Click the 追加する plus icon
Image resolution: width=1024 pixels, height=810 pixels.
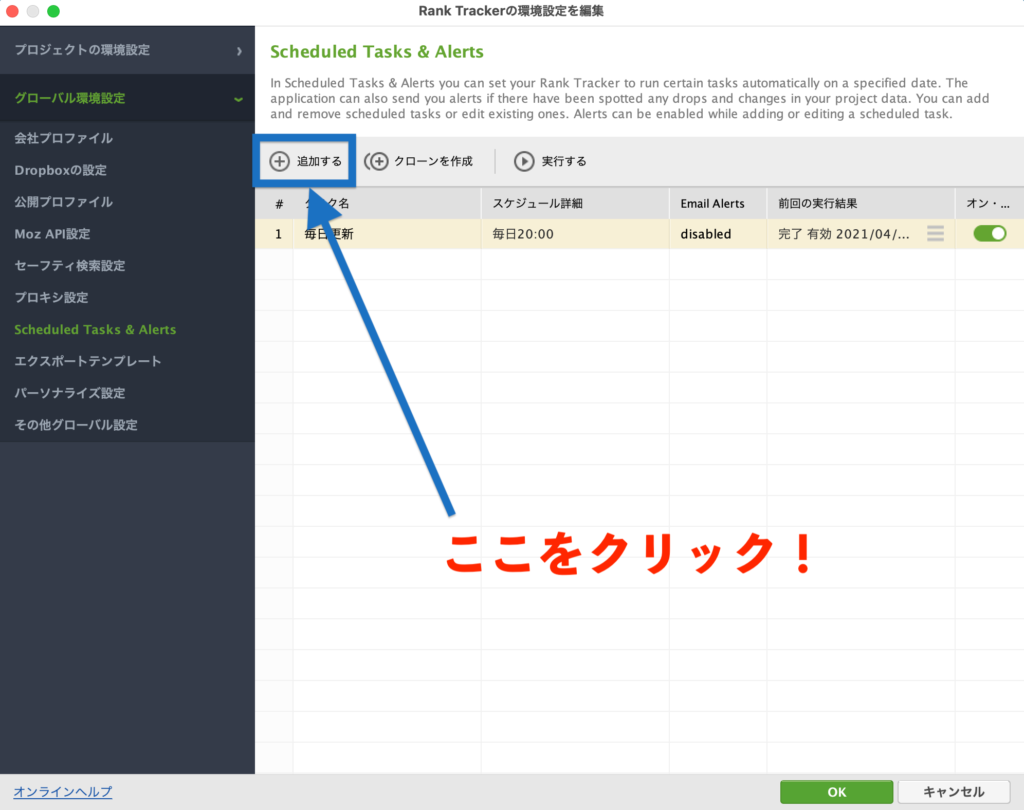tap(280, 161)
